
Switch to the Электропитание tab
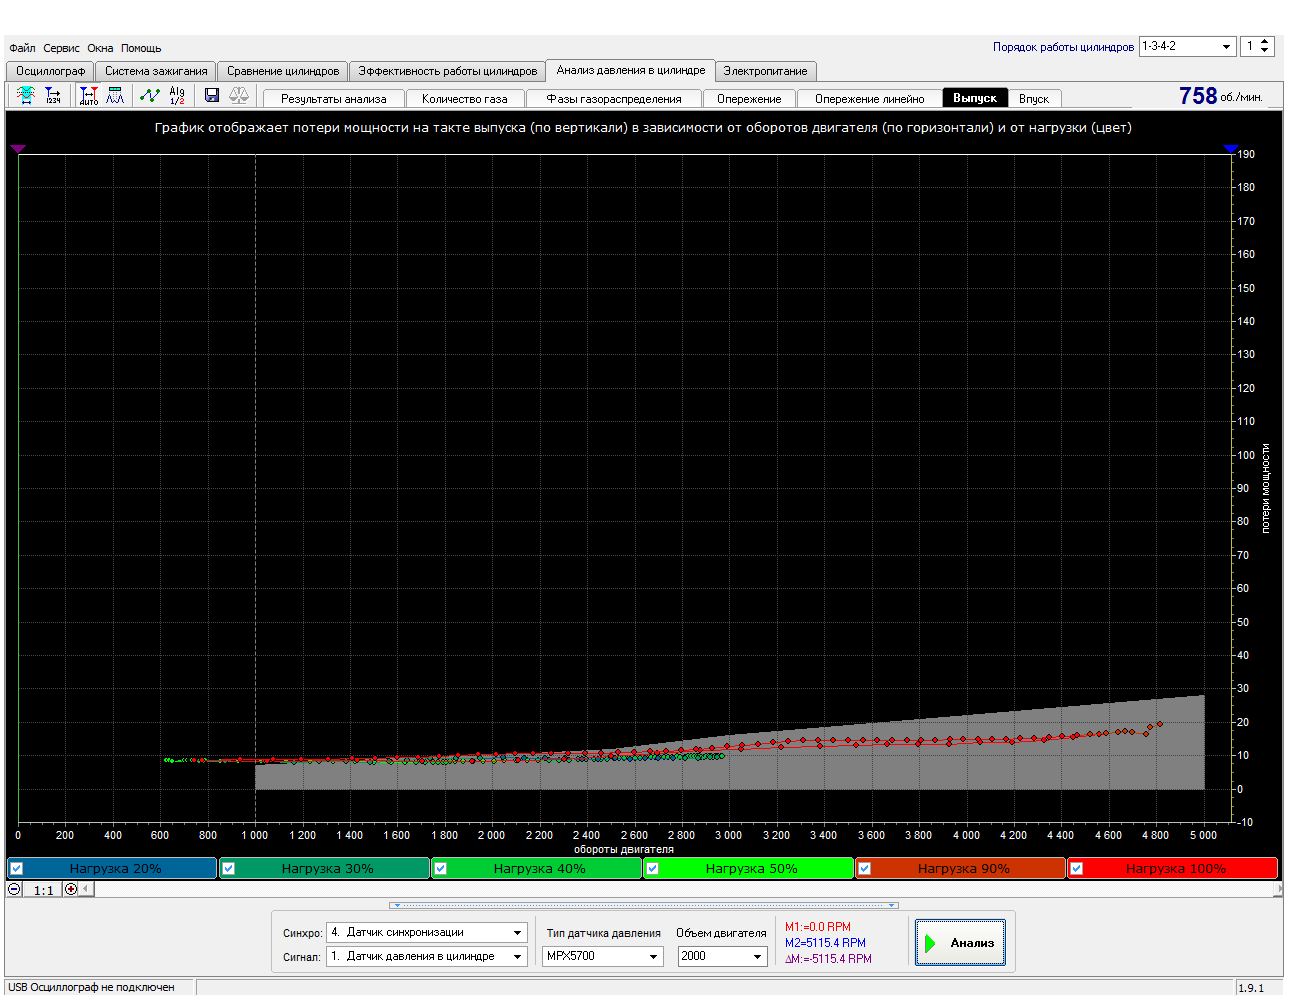[765, 71]
